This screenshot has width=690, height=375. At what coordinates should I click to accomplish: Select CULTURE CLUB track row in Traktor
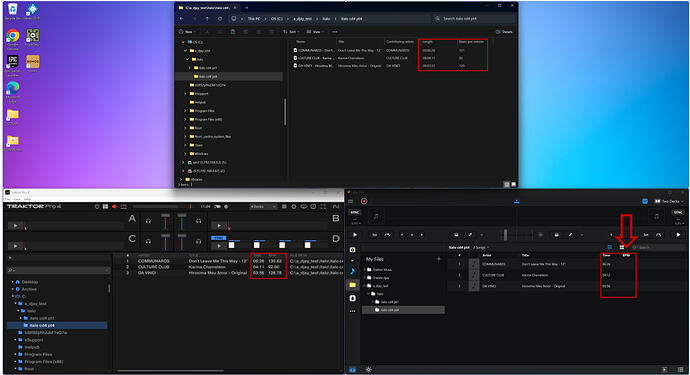[x=228, y=267]
